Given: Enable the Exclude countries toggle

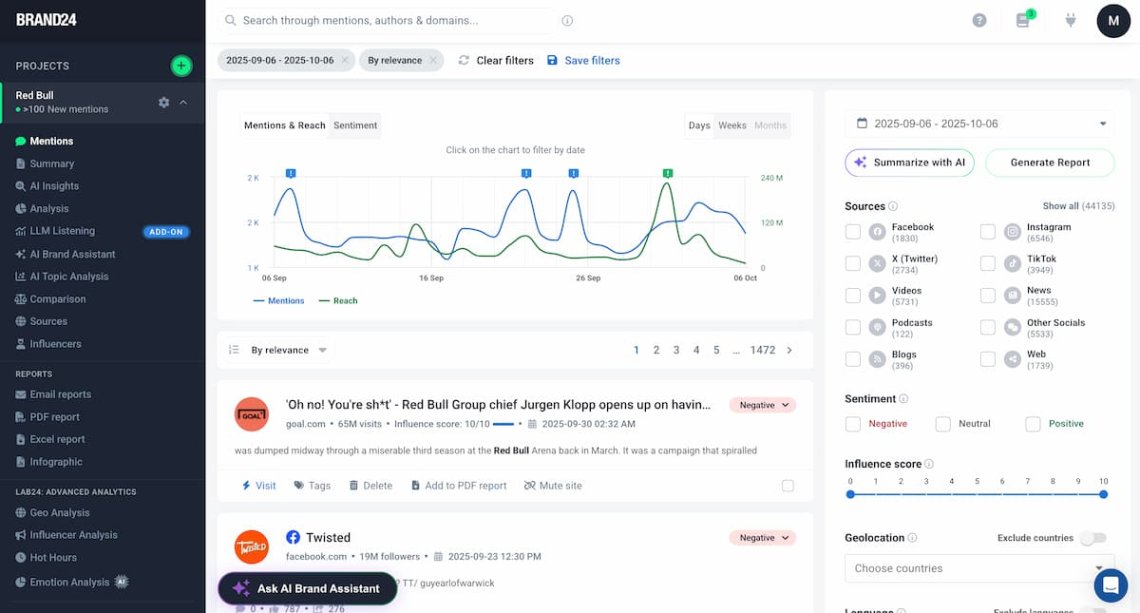Looking at the screenshot, I should pos(1092,538).
